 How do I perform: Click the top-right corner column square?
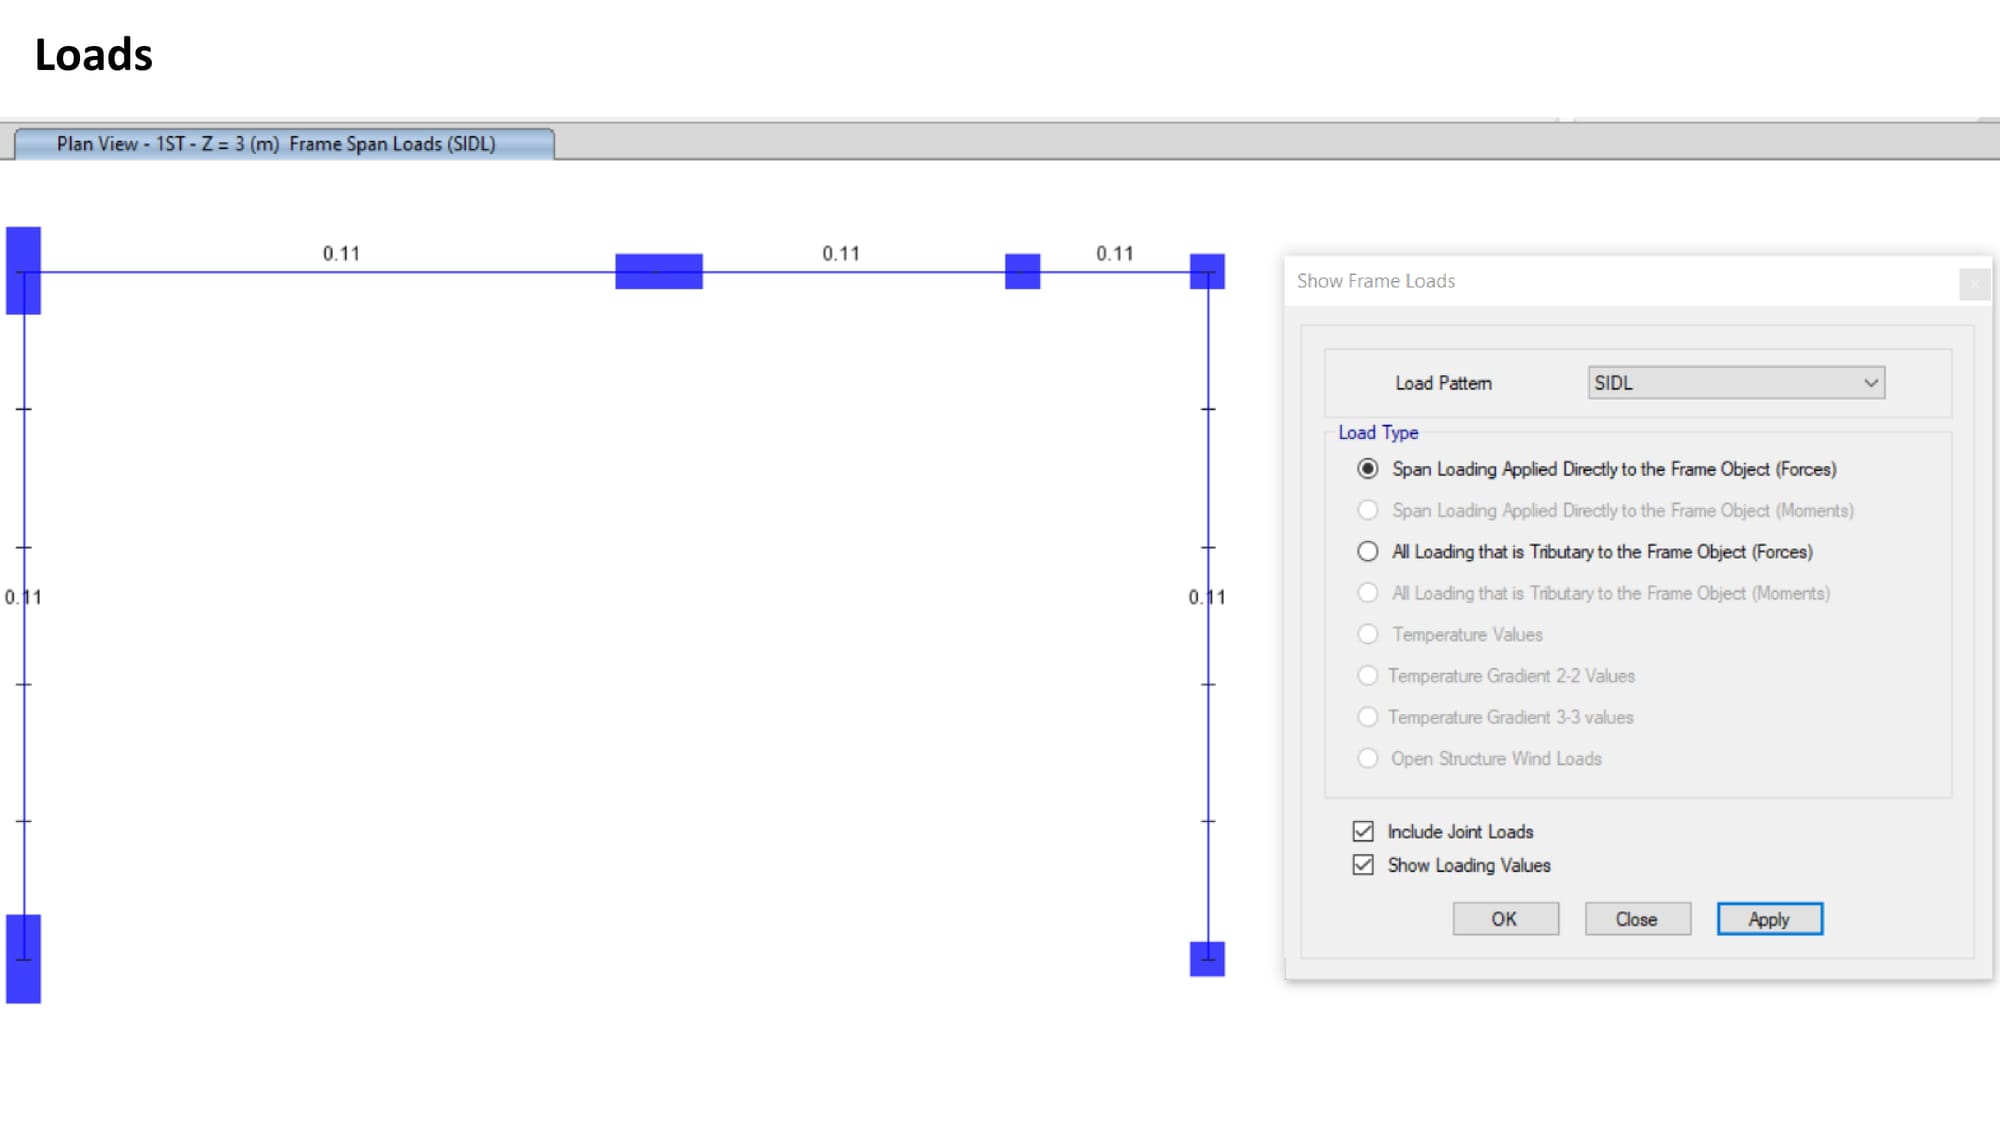1207,271
